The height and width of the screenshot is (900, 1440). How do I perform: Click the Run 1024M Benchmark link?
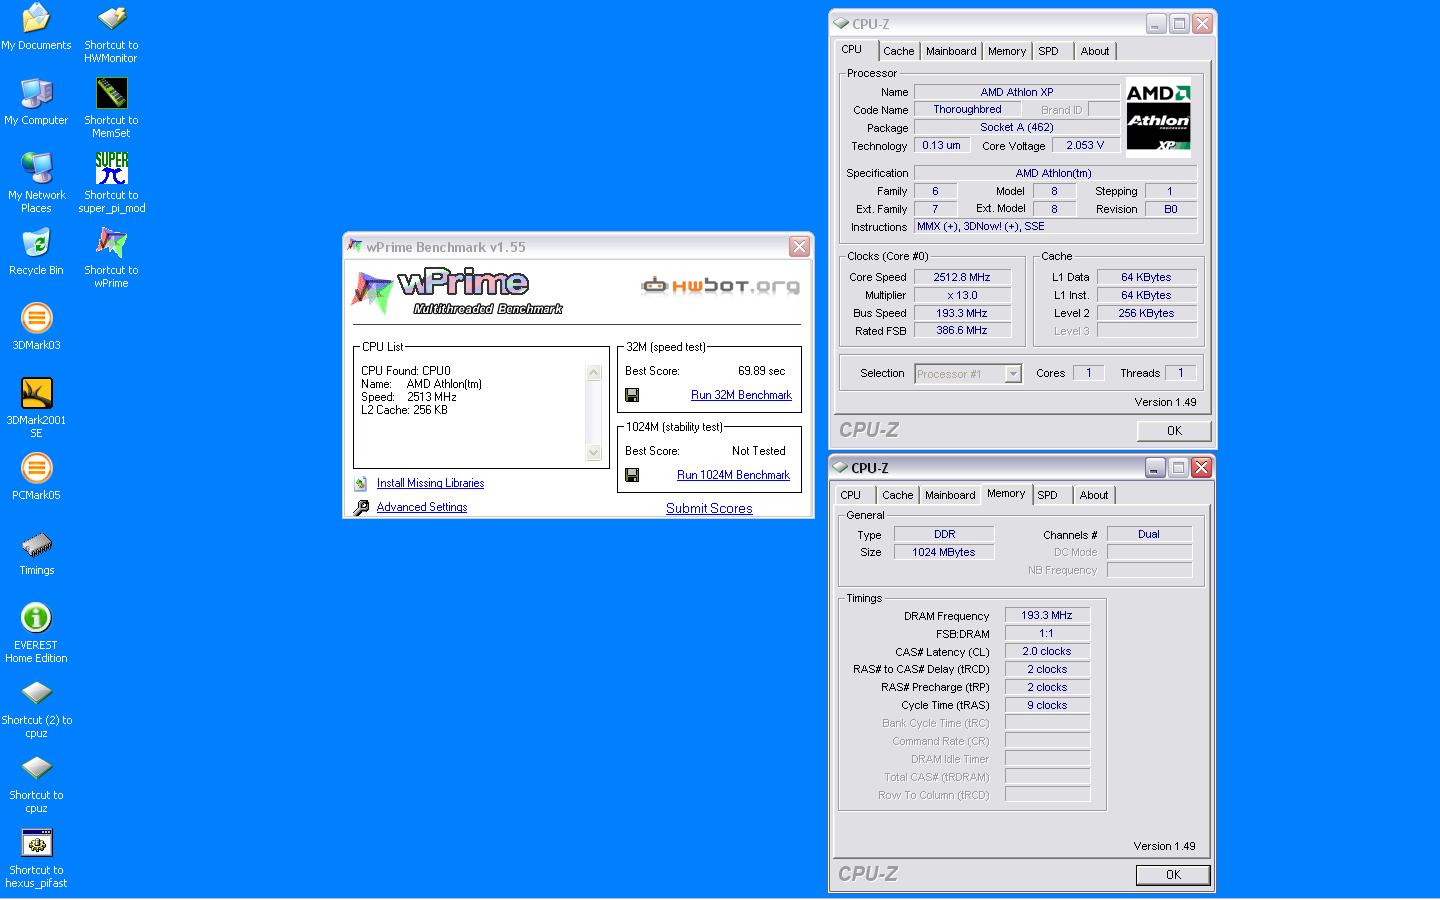pyautogui.click(x=733, y=475)
